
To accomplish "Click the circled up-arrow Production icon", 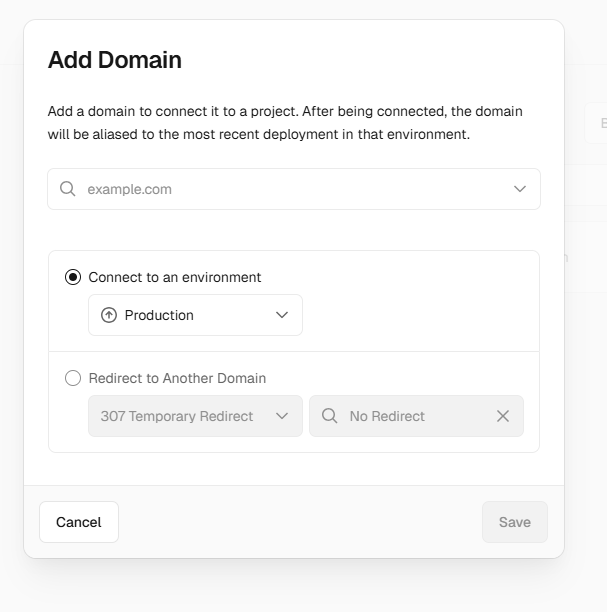I will pyautogui.click(x=109, y=315).
